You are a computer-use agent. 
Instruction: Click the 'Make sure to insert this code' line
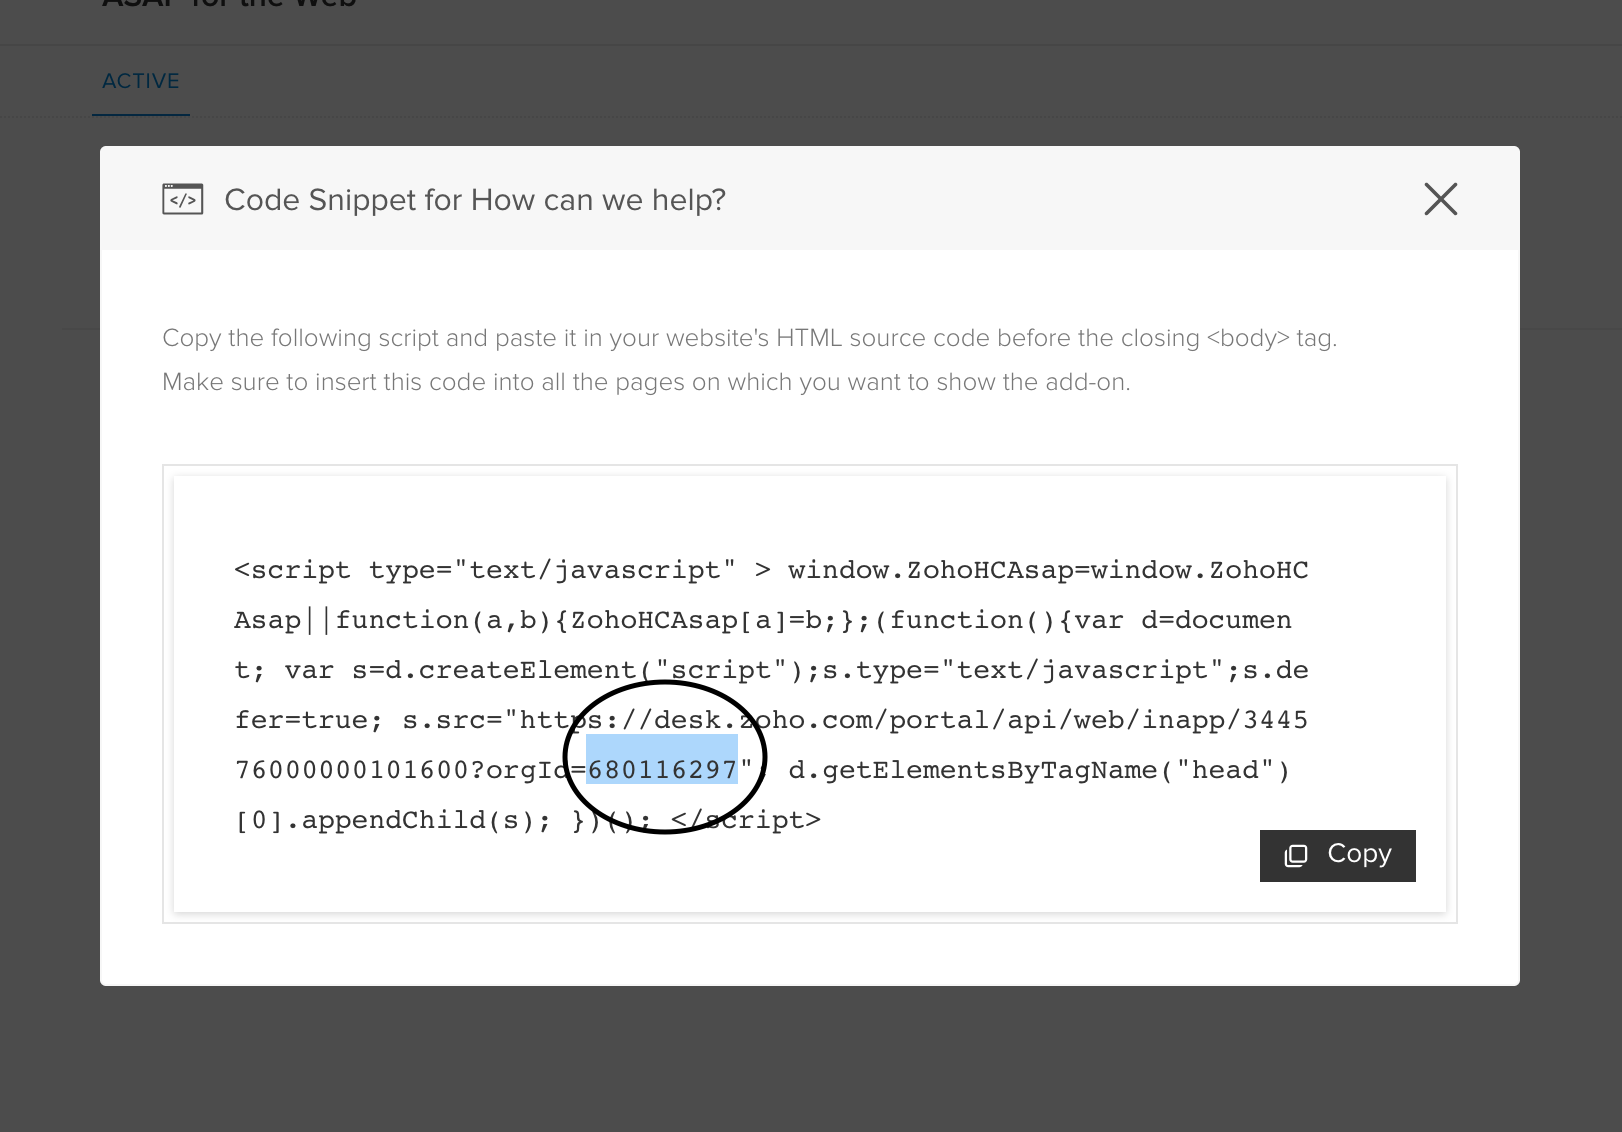[x=646, y=382]
